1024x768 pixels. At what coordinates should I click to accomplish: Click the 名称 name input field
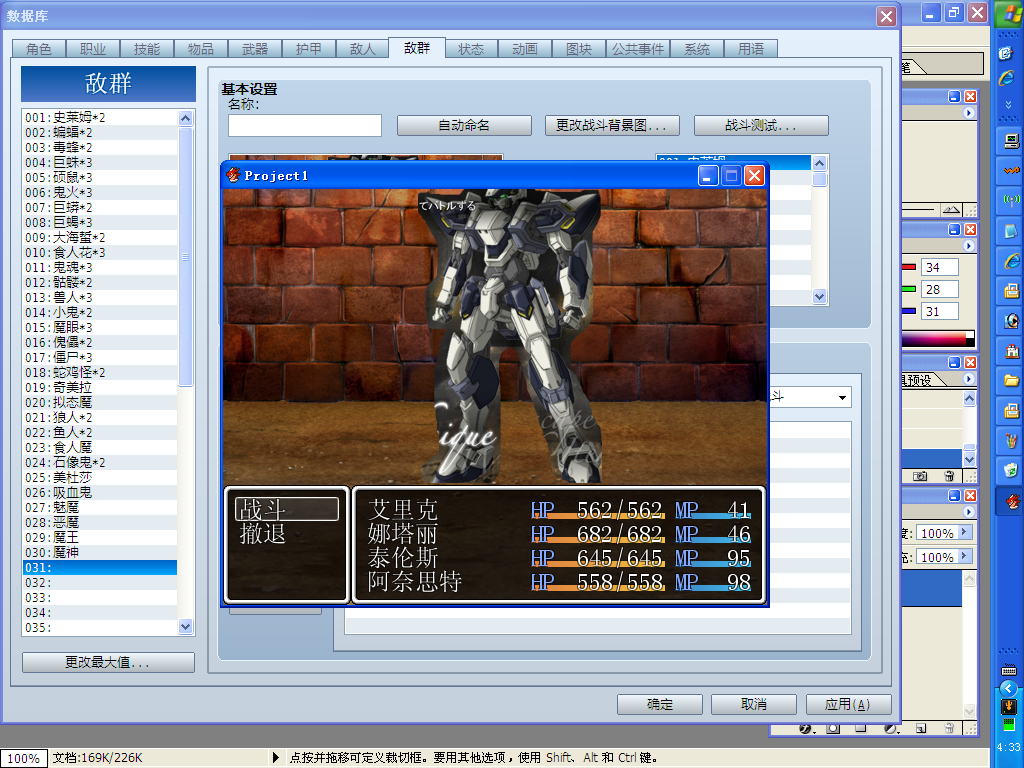[305, 125]
